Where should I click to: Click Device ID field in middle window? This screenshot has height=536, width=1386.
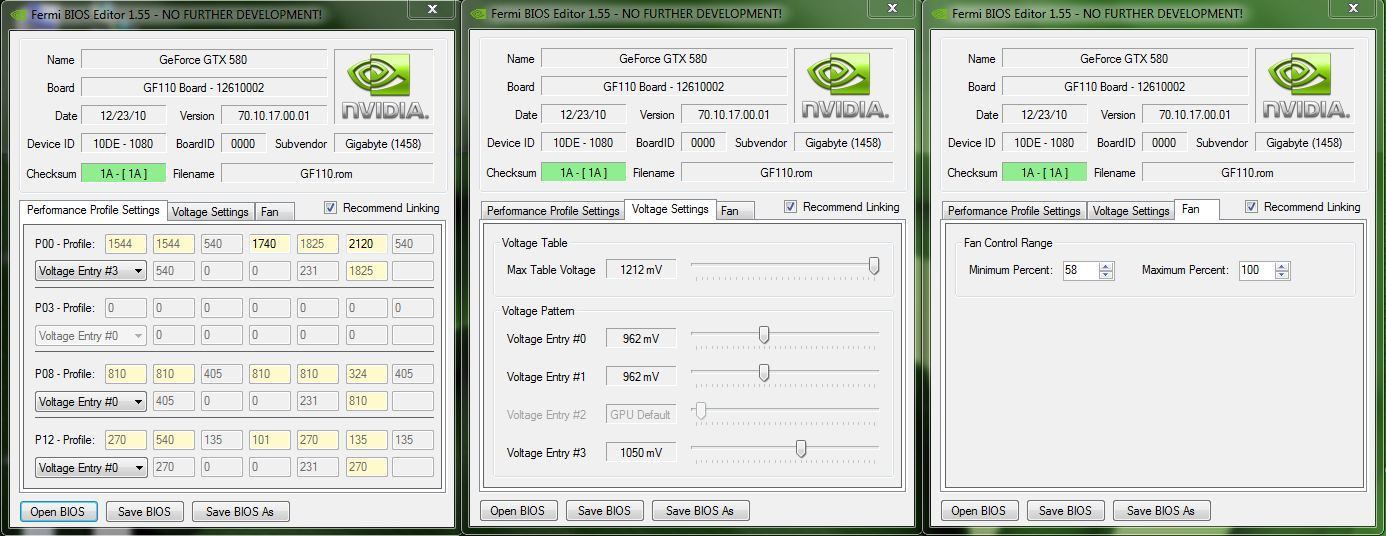click(583, 143)
